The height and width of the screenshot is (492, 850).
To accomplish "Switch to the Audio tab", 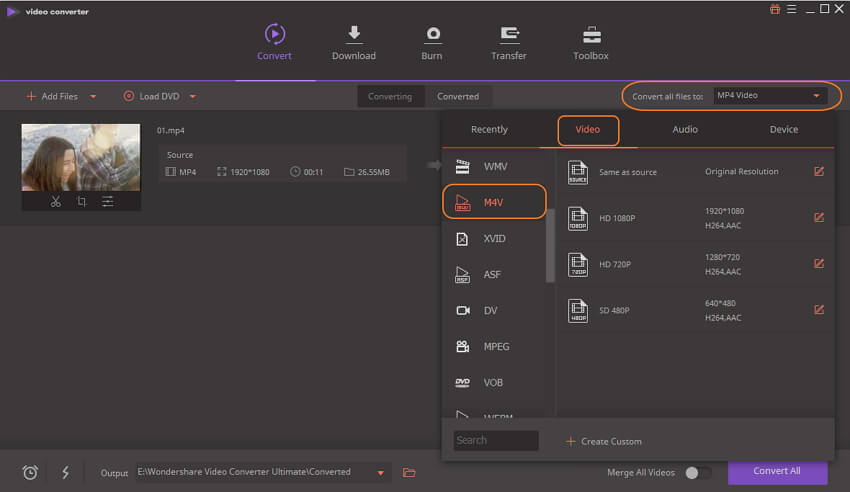I will [685, 130].
